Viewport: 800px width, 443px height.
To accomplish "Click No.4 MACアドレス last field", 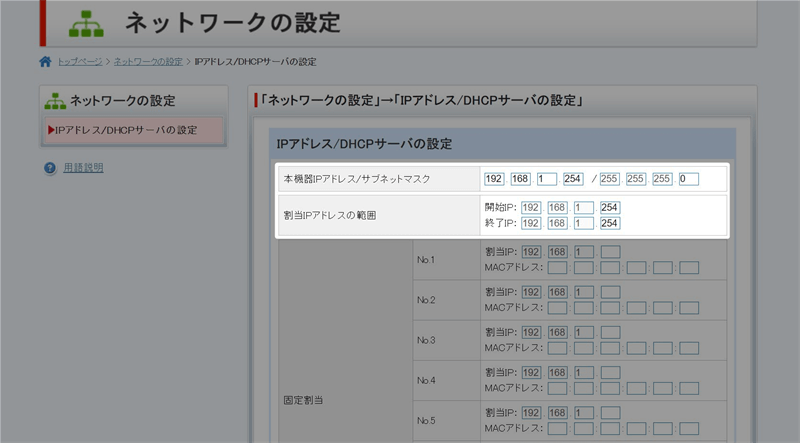I will 689,388.
